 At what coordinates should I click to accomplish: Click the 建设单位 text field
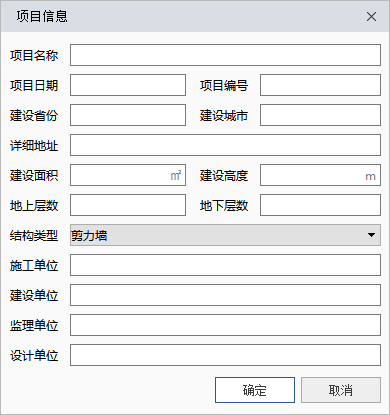pyautogui.click(x=225, y=295)
